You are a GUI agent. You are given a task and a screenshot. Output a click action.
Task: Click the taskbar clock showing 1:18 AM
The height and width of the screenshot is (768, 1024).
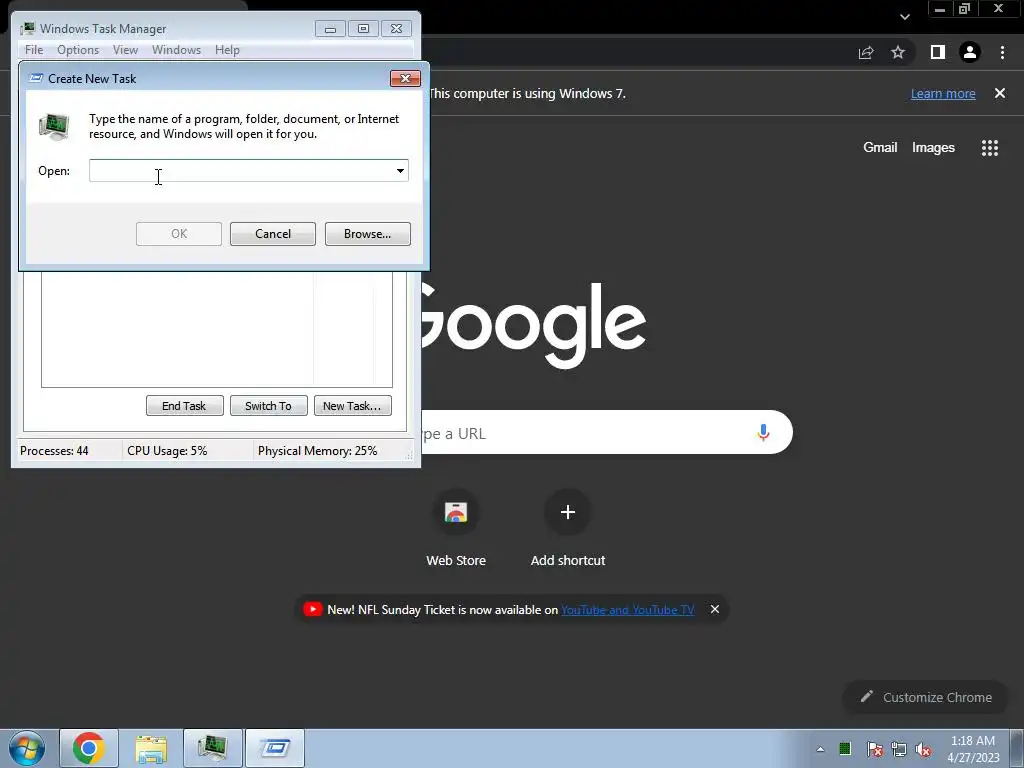973,749
